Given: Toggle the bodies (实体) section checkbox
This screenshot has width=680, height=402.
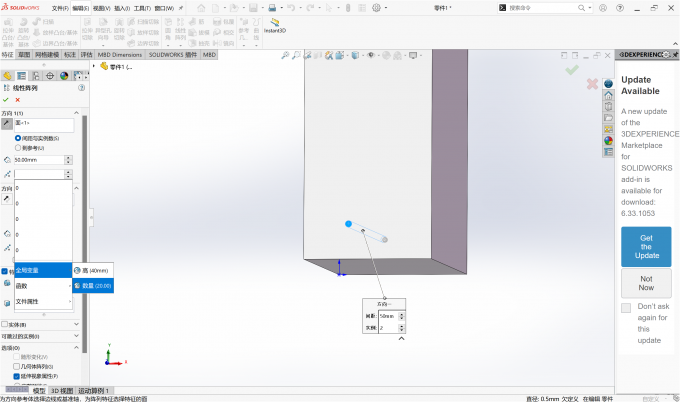Looking at the screenshot, I should click(4, 324).
